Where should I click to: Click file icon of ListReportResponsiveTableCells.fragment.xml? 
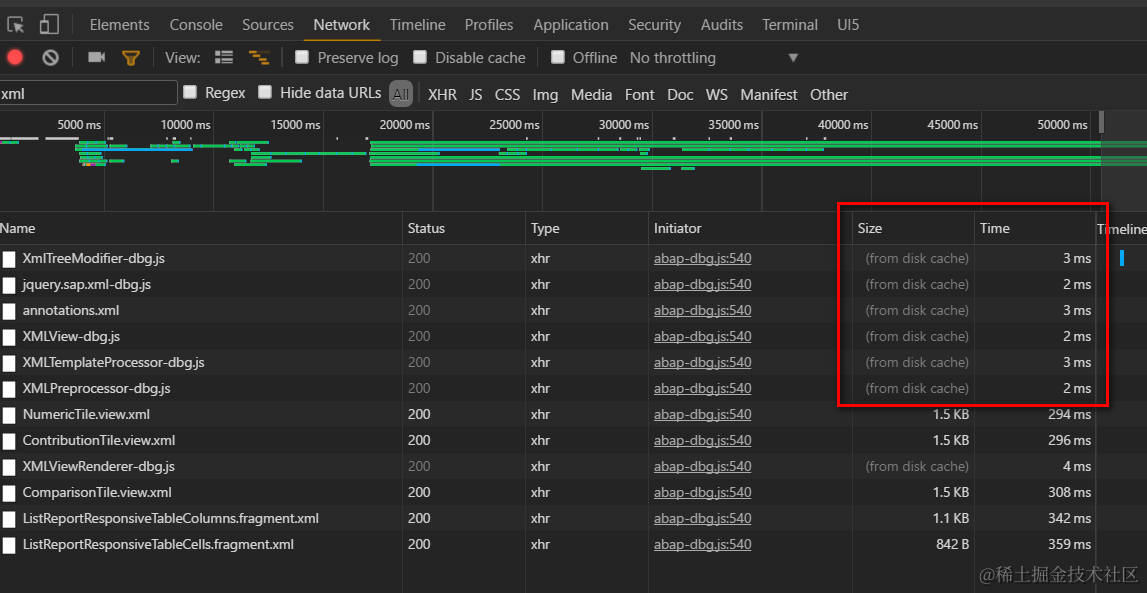point(9,545)
